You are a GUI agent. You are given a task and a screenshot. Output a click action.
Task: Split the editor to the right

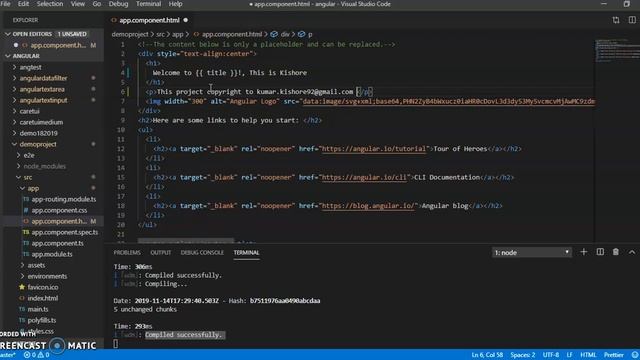[632, 20]
